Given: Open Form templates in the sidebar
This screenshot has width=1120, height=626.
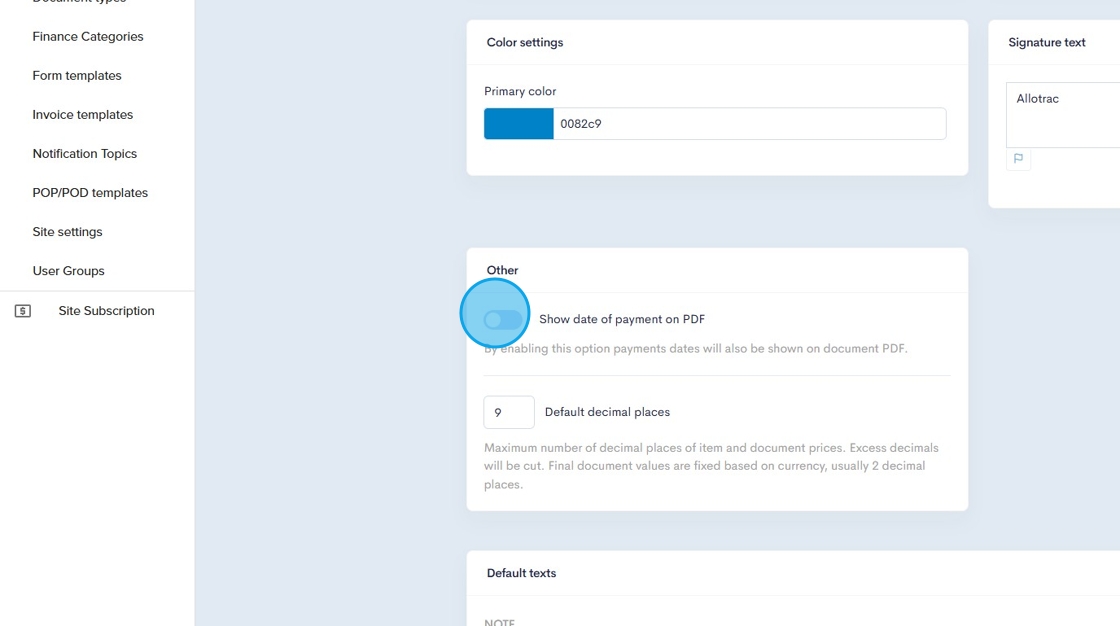Looking at the screenshot, I should tap(77, 76).
